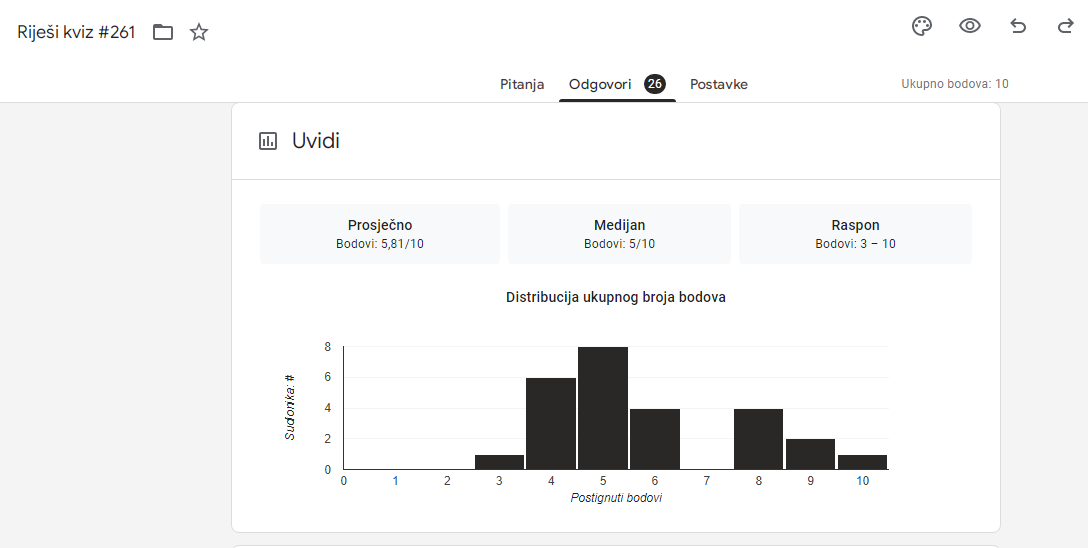This screenshot has width=1088, height=548.
Task: Click the Raspon score card
Action: click(x=855, y=234)
